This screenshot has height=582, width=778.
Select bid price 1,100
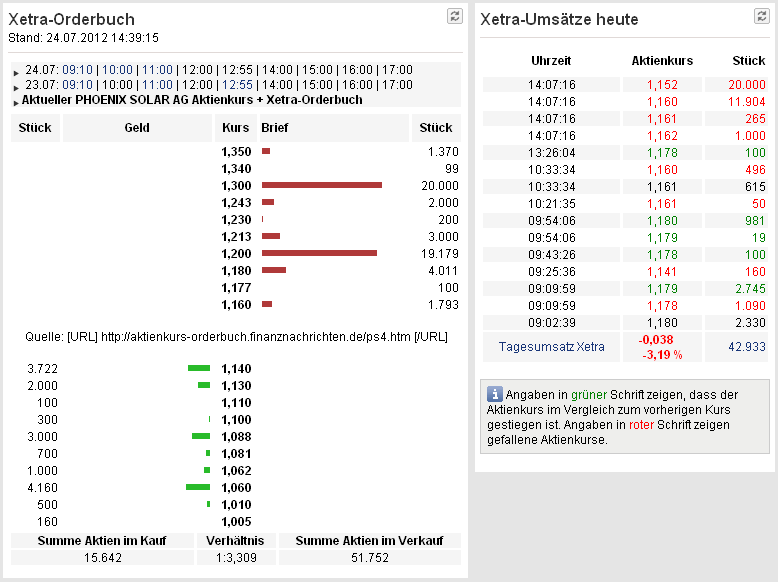(236, 420)
